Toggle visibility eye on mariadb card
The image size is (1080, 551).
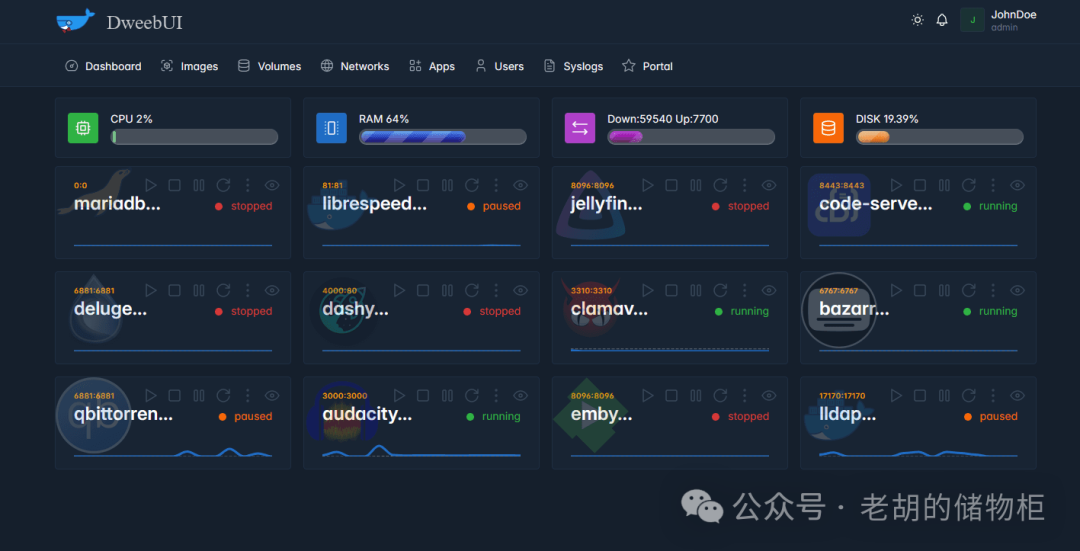click(272, 185)
